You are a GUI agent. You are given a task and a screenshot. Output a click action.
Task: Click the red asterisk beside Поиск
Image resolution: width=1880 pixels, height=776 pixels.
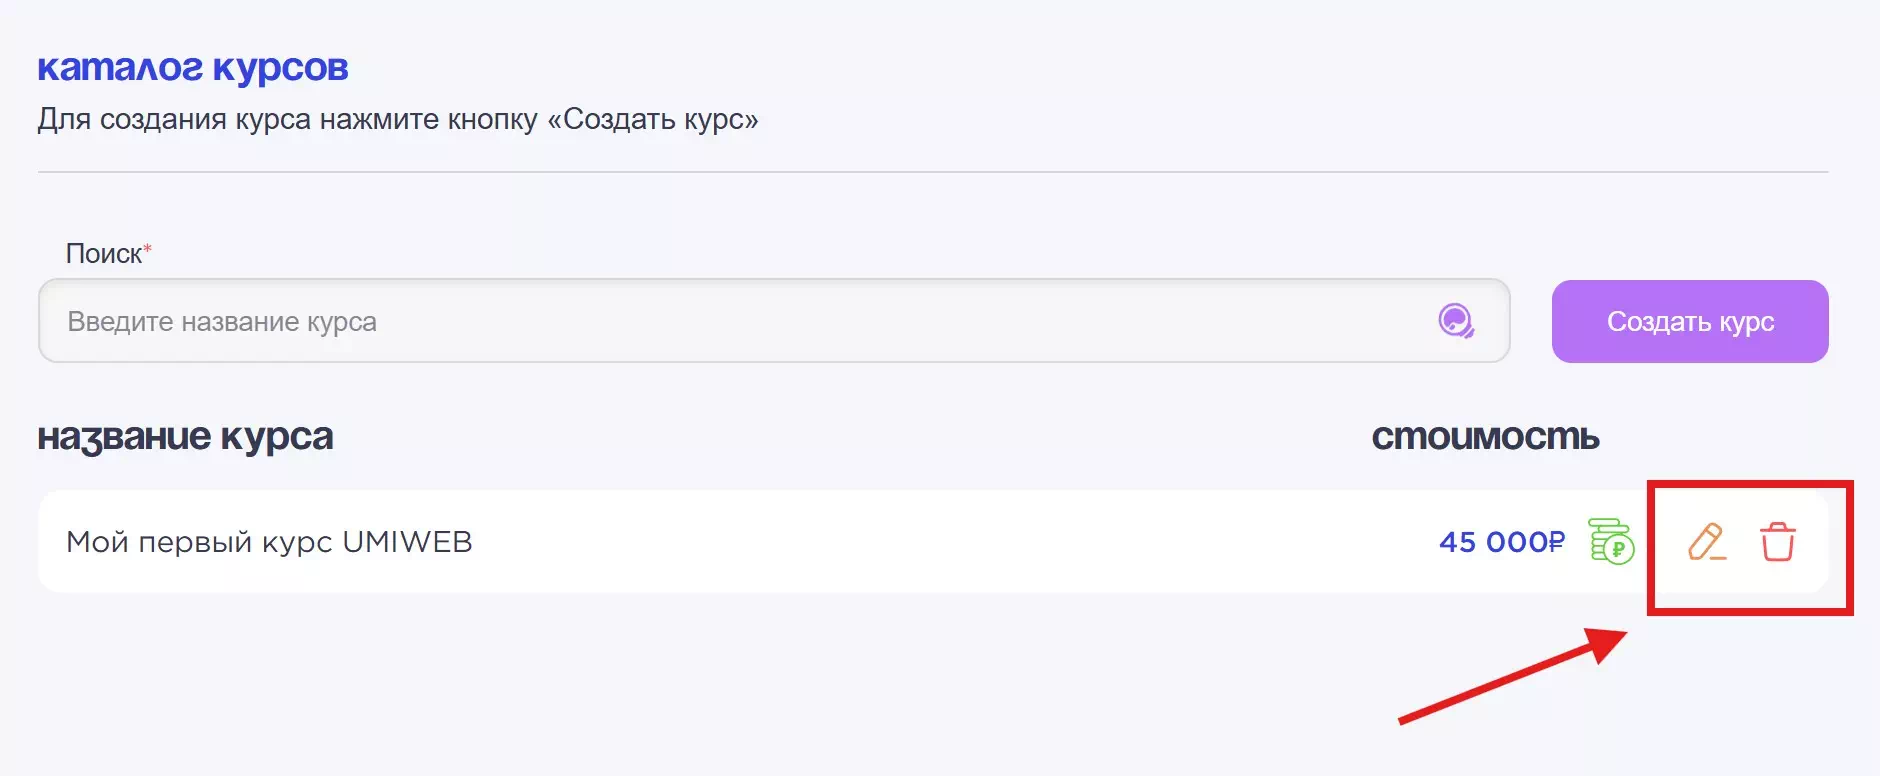[x=148, y=248]
